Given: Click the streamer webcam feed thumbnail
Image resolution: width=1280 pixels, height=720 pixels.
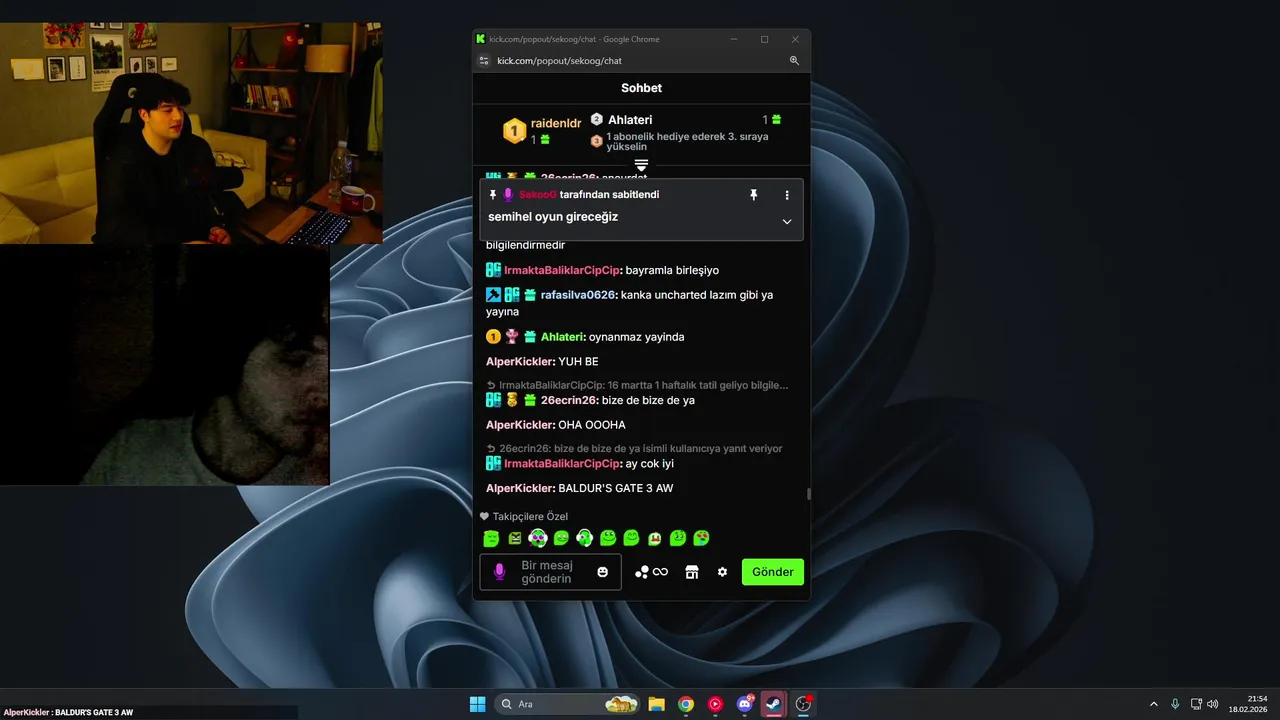Looking at the screenshot, I should pos(191,133).
